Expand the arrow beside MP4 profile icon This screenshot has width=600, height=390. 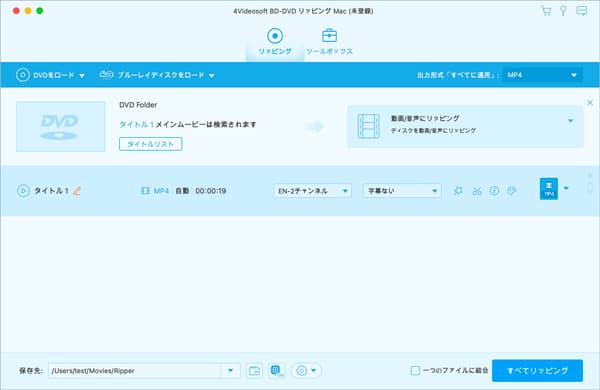pyautogui.click(x=566, y=188)
